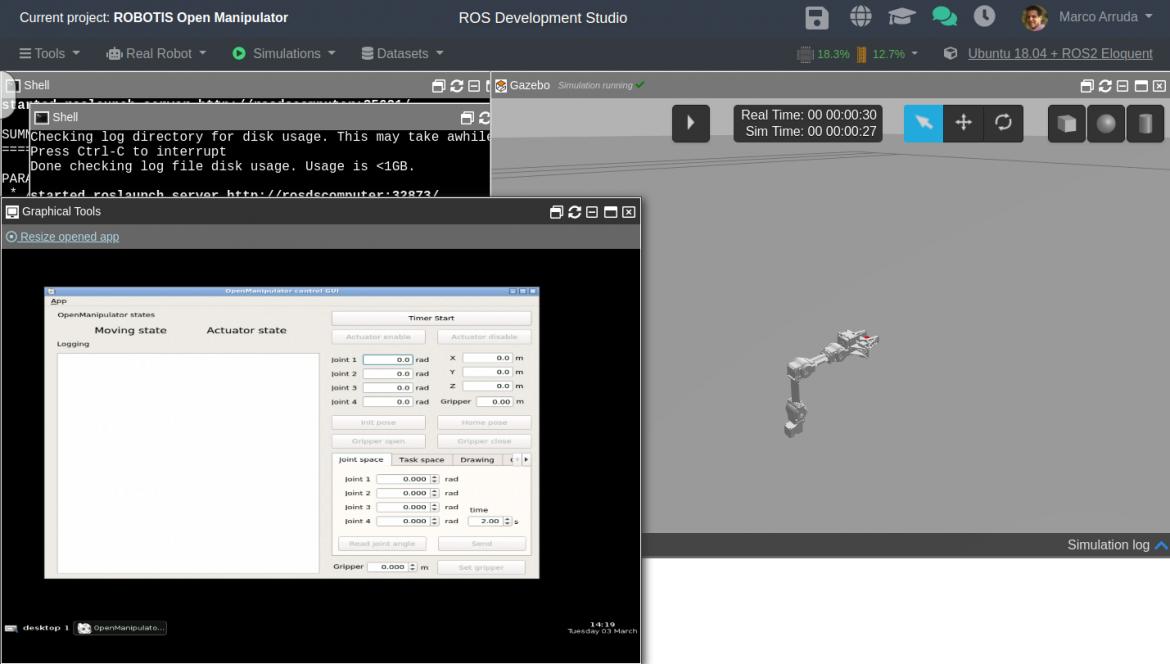1170x664 pixels.
Task: Switch to the Joint space tab
Action: pos(361,460)
